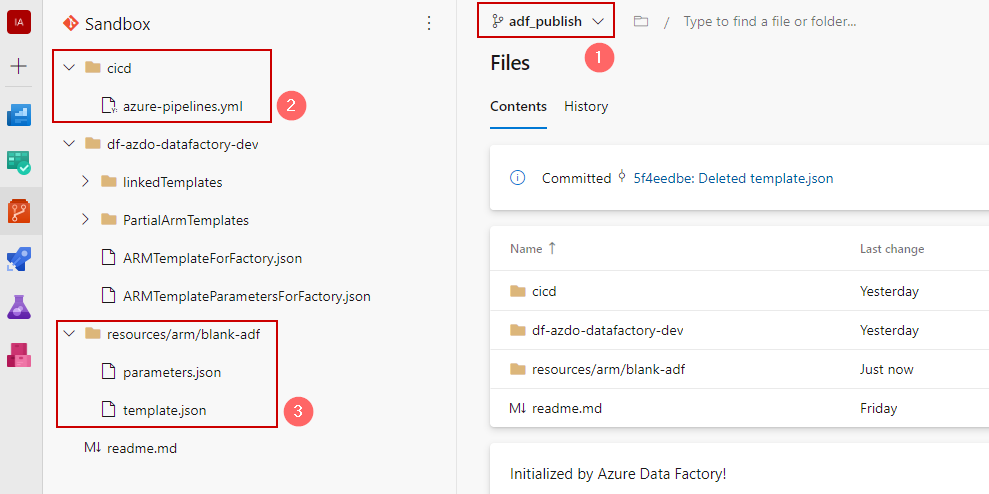Open the repository more options menu
Screen dimensions: 989x494
click(x=429, y=23)
